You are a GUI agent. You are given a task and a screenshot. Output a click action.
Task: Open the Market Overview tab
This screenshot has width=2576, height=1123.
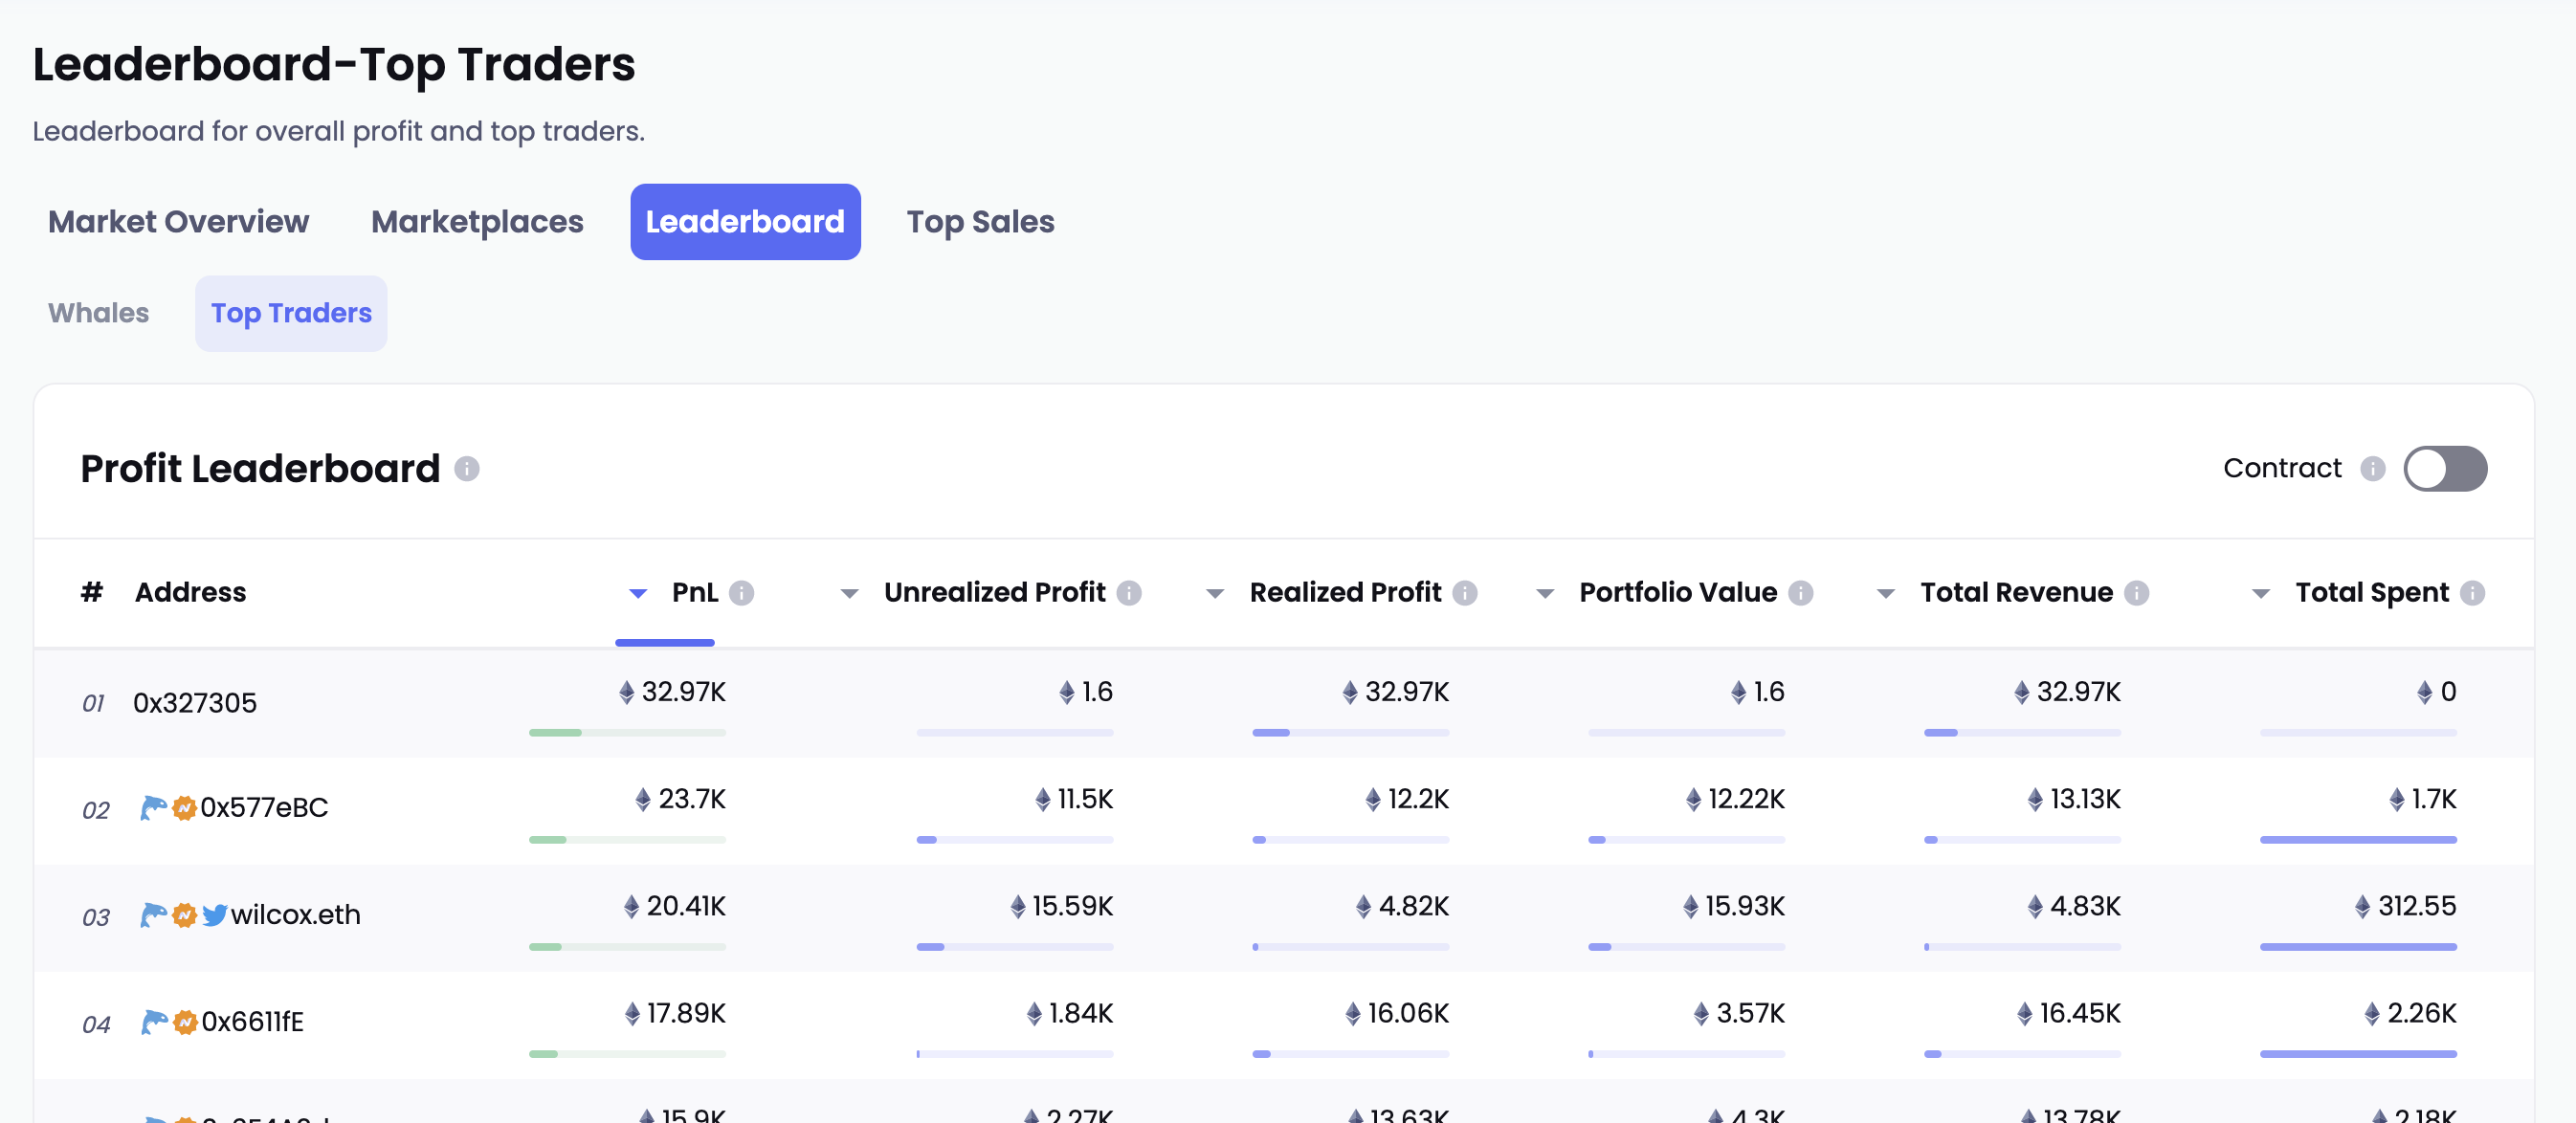click(x=178, y=222)
